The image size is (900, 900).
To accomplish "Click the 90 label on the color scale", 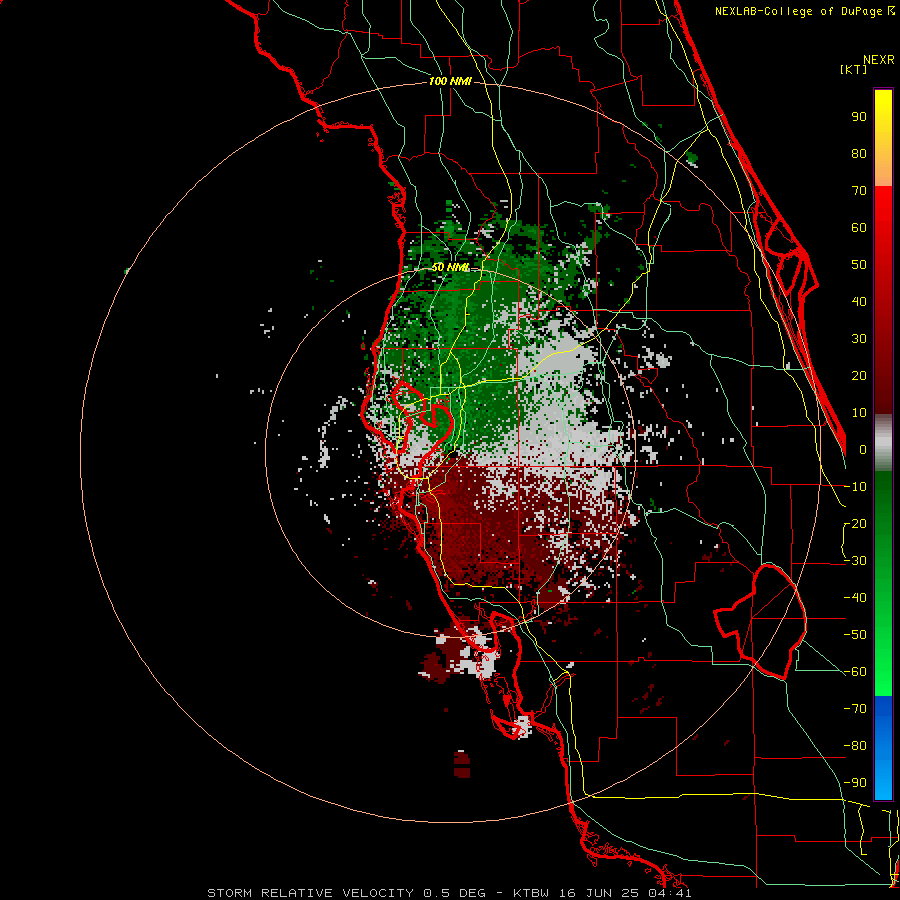I will (x=859, y=117).
